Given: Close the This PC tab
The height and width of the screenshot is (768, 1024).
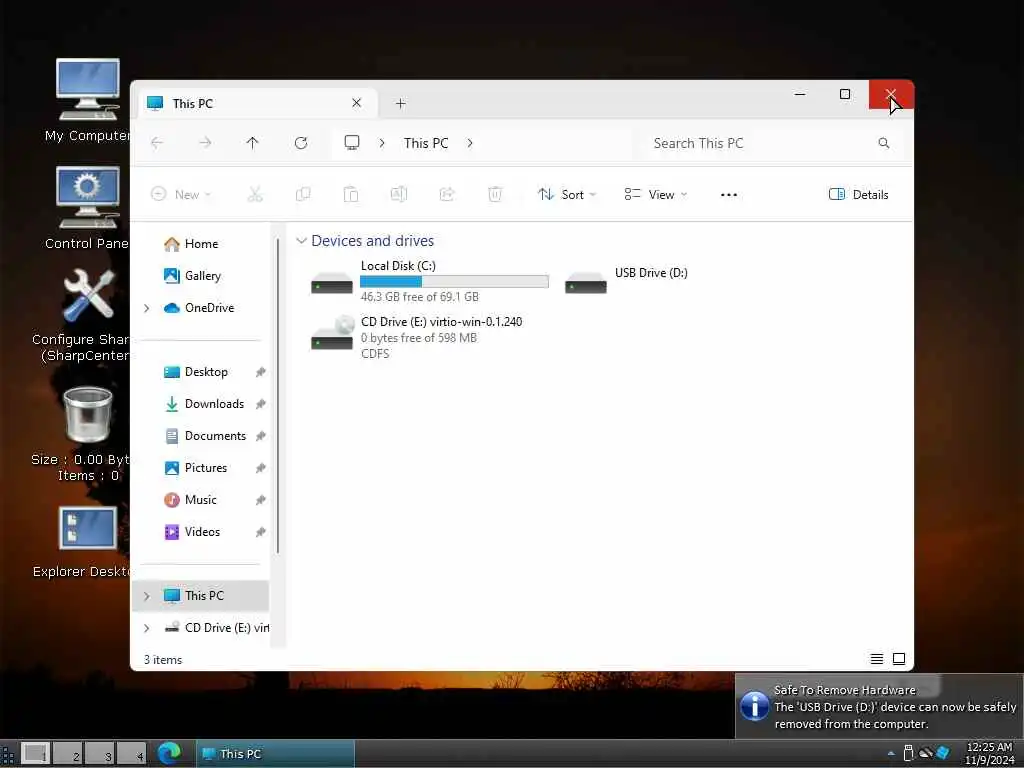Looking at the screenshot, I should coord(357,103).
